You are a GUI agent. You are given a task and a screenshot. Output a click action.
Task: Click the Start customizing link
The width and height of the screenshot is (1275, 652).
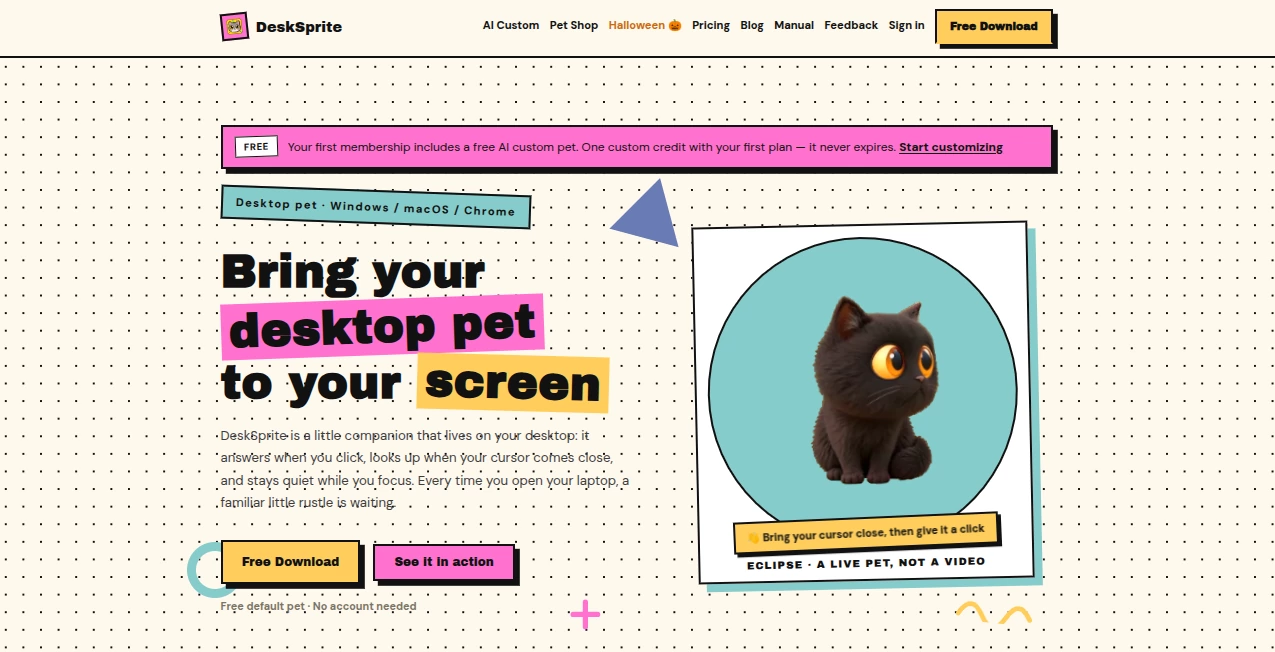point(951,147)
